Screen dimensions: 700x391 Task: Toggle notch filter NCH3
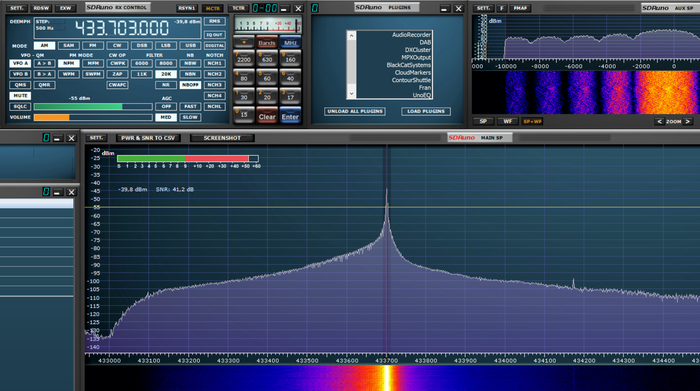point(215,85)
